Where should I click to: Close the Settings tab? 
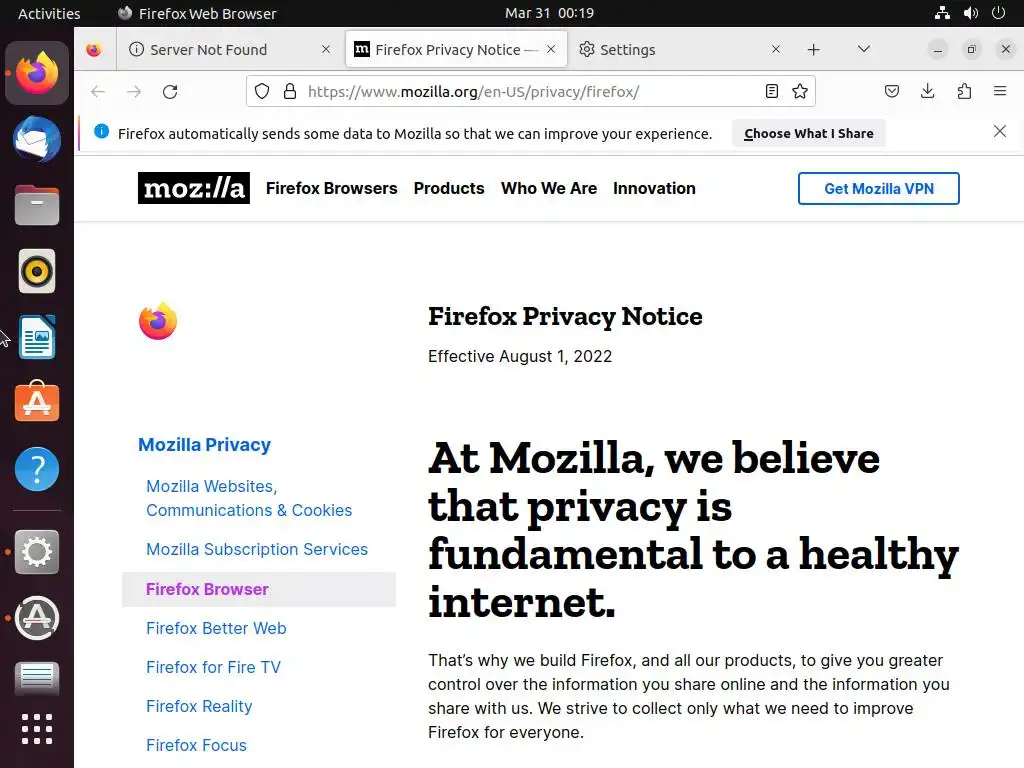click(776, 50)
